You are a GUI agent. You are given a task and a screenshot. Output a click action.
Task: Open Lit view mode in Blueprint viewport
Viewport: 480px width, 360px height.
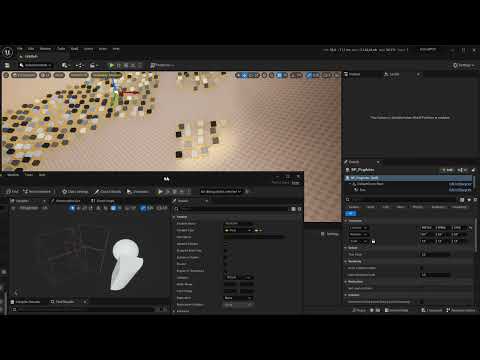(45, 208)
